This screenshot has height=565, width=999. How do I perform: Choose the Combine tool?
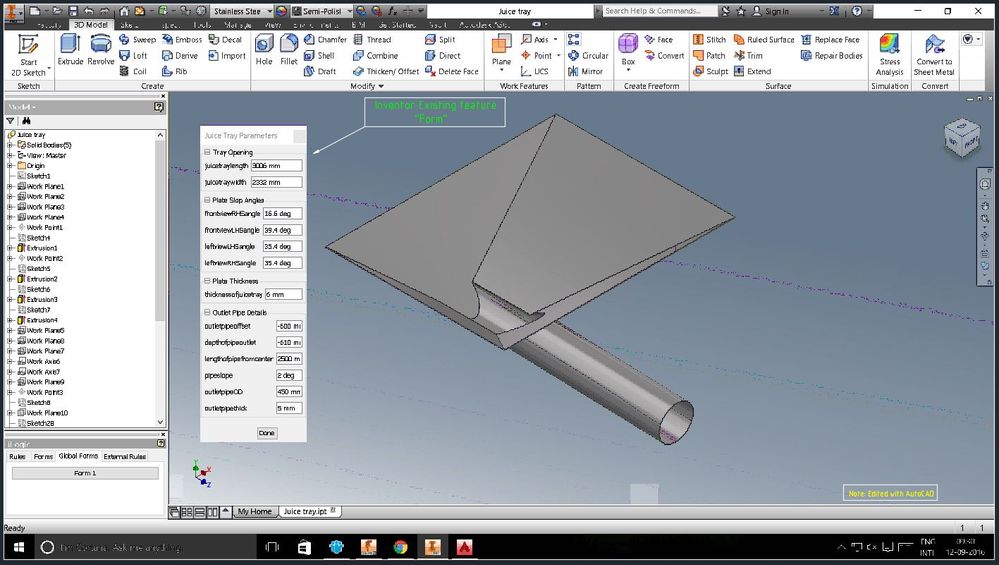(376, 55)
